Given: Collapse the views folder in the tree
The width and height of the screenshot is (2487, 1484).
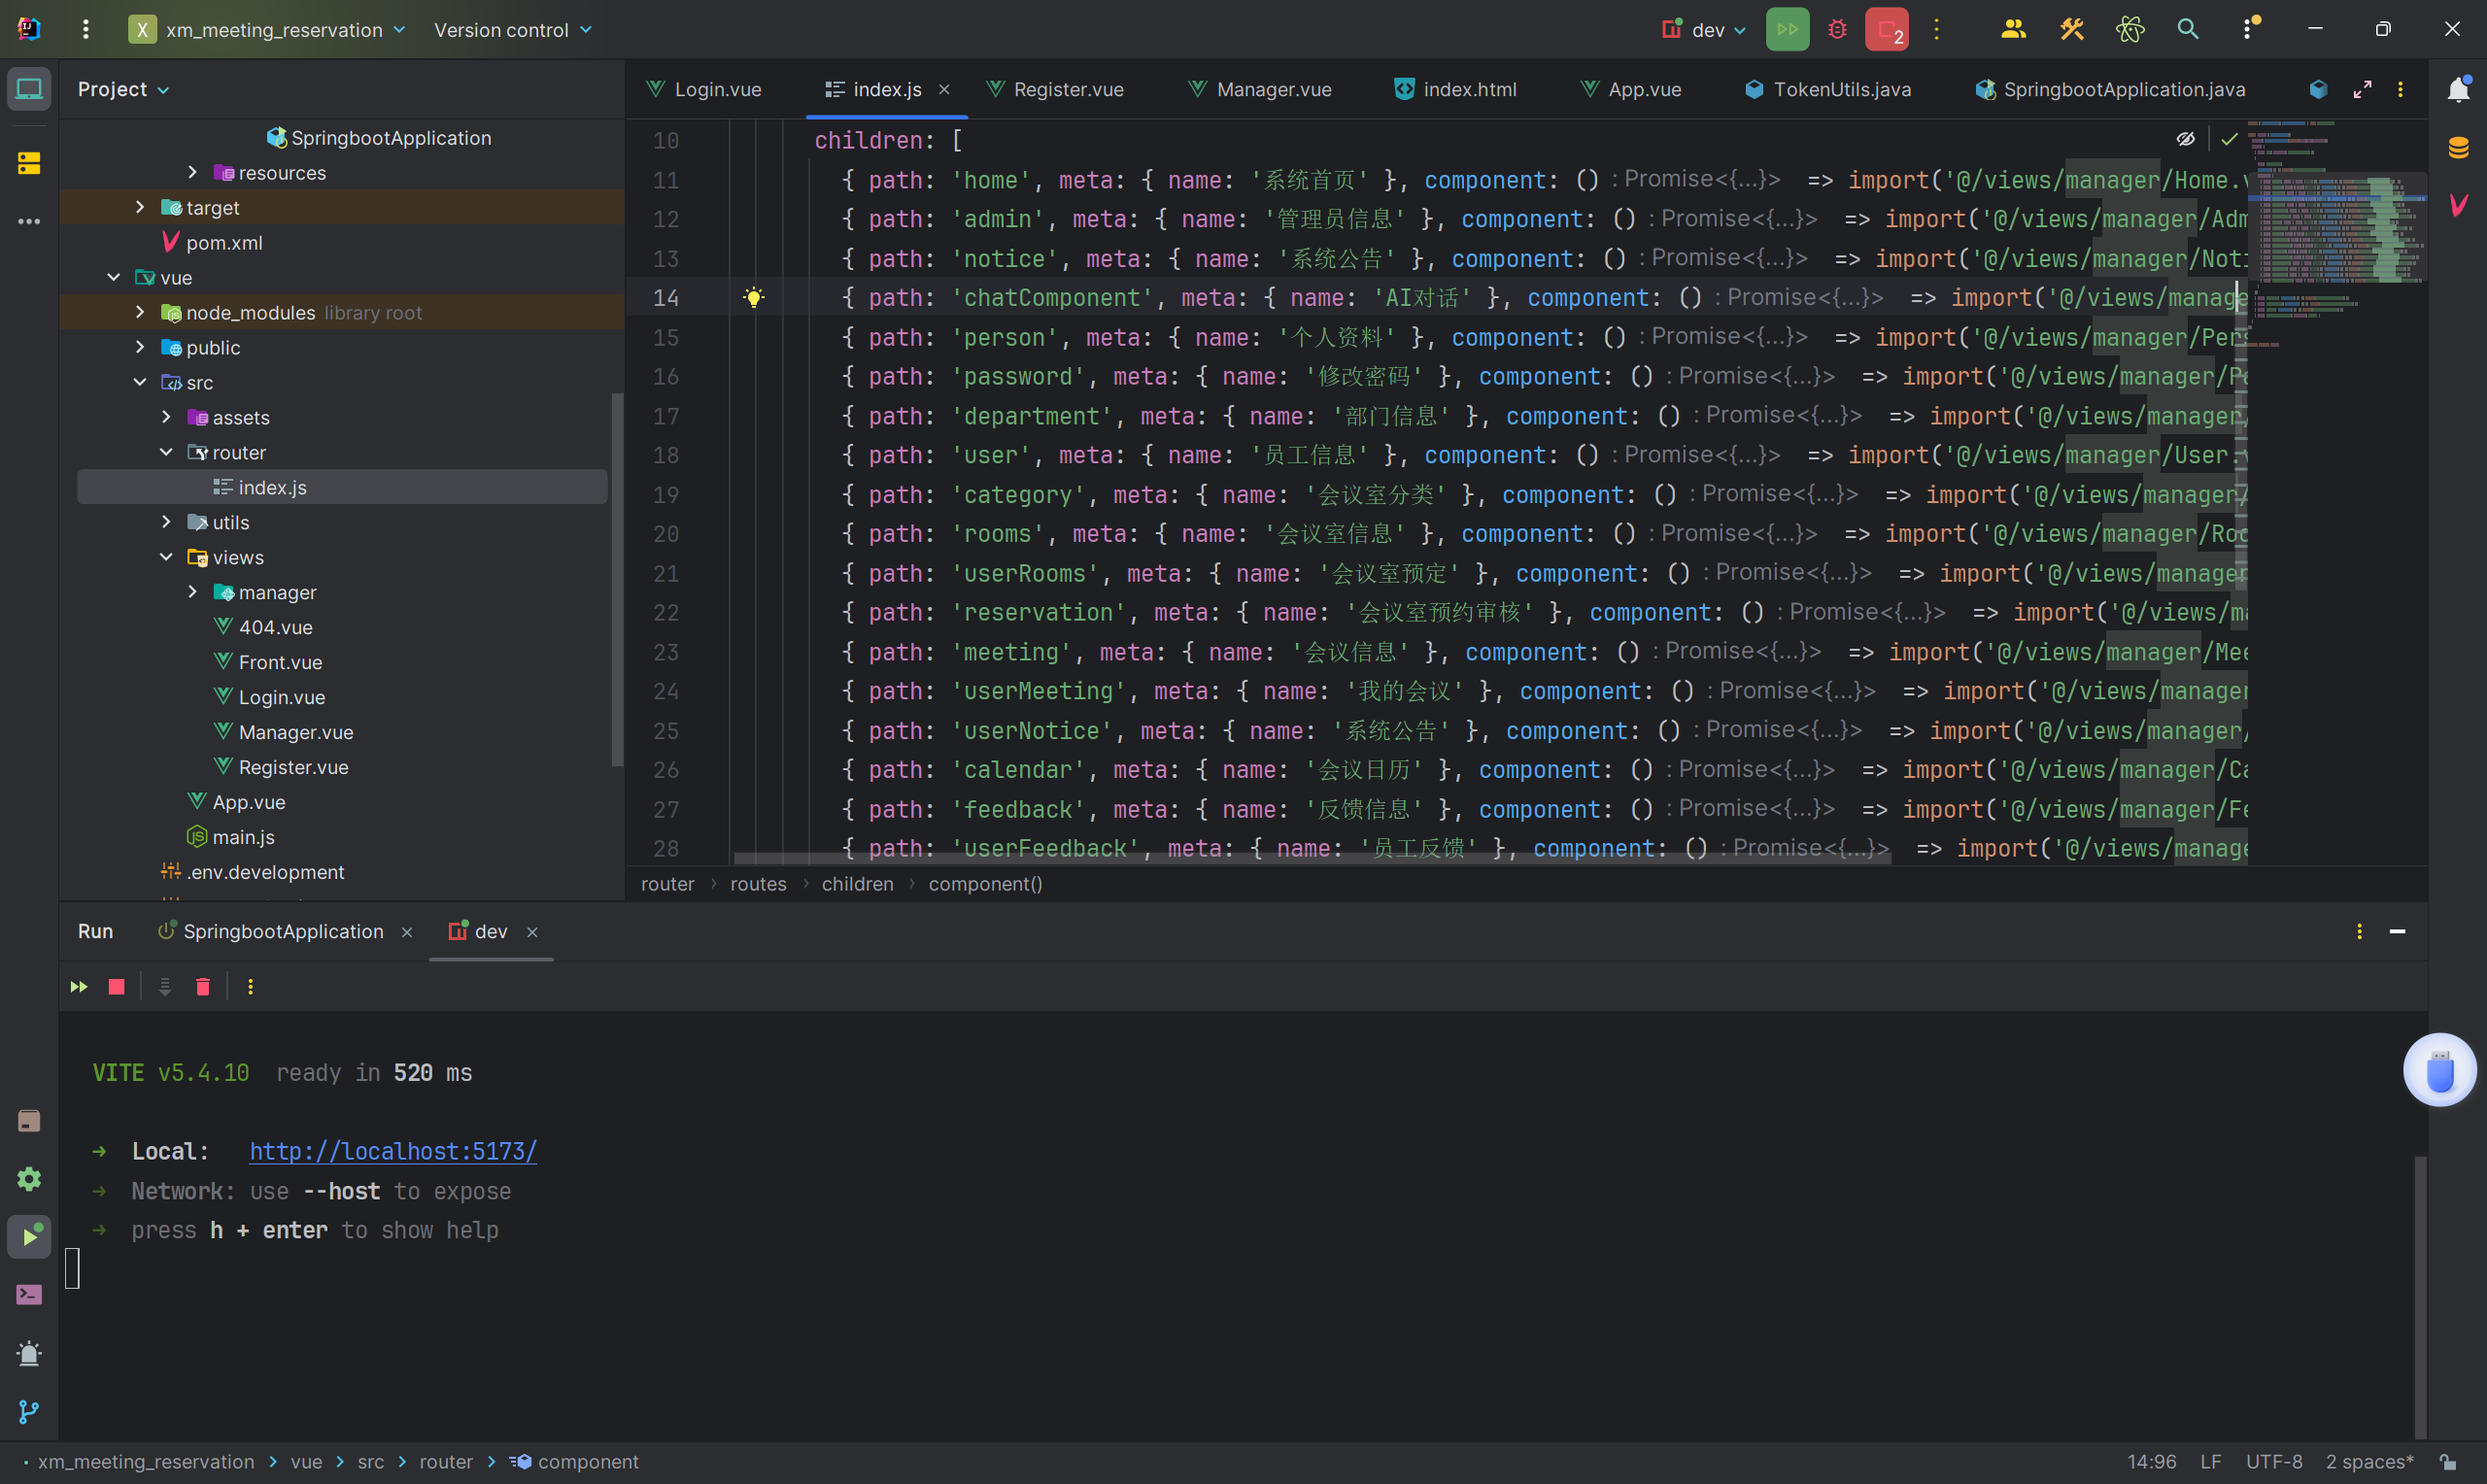Looking at the screenshot, I should [x=166, y=557].
